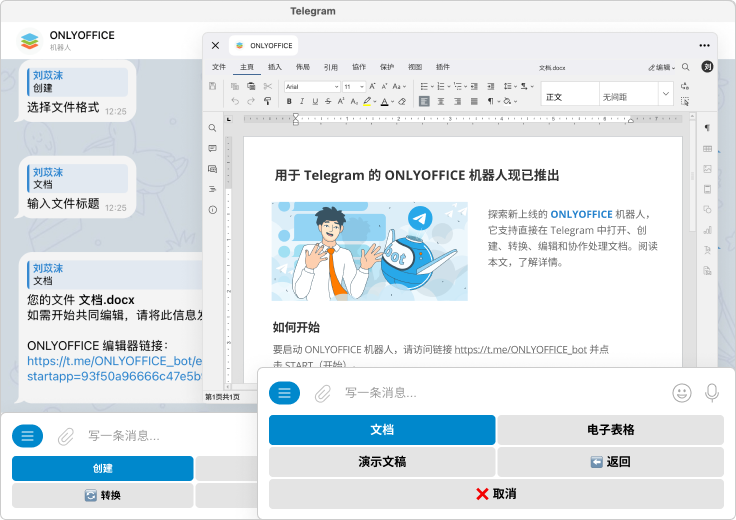Open the Comments icon in left sidebar

coord(213,148)
